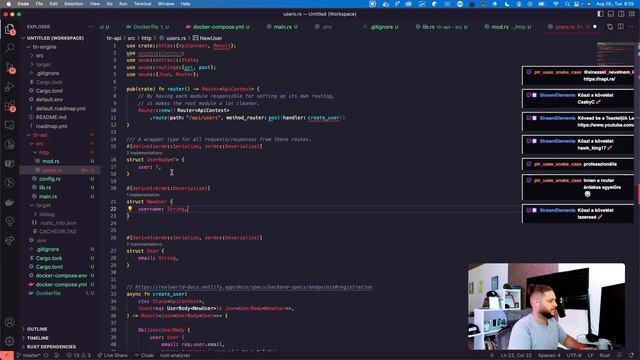
Task: Click the Spaces: 4 indentation indicator
Action: pos(549,356)
